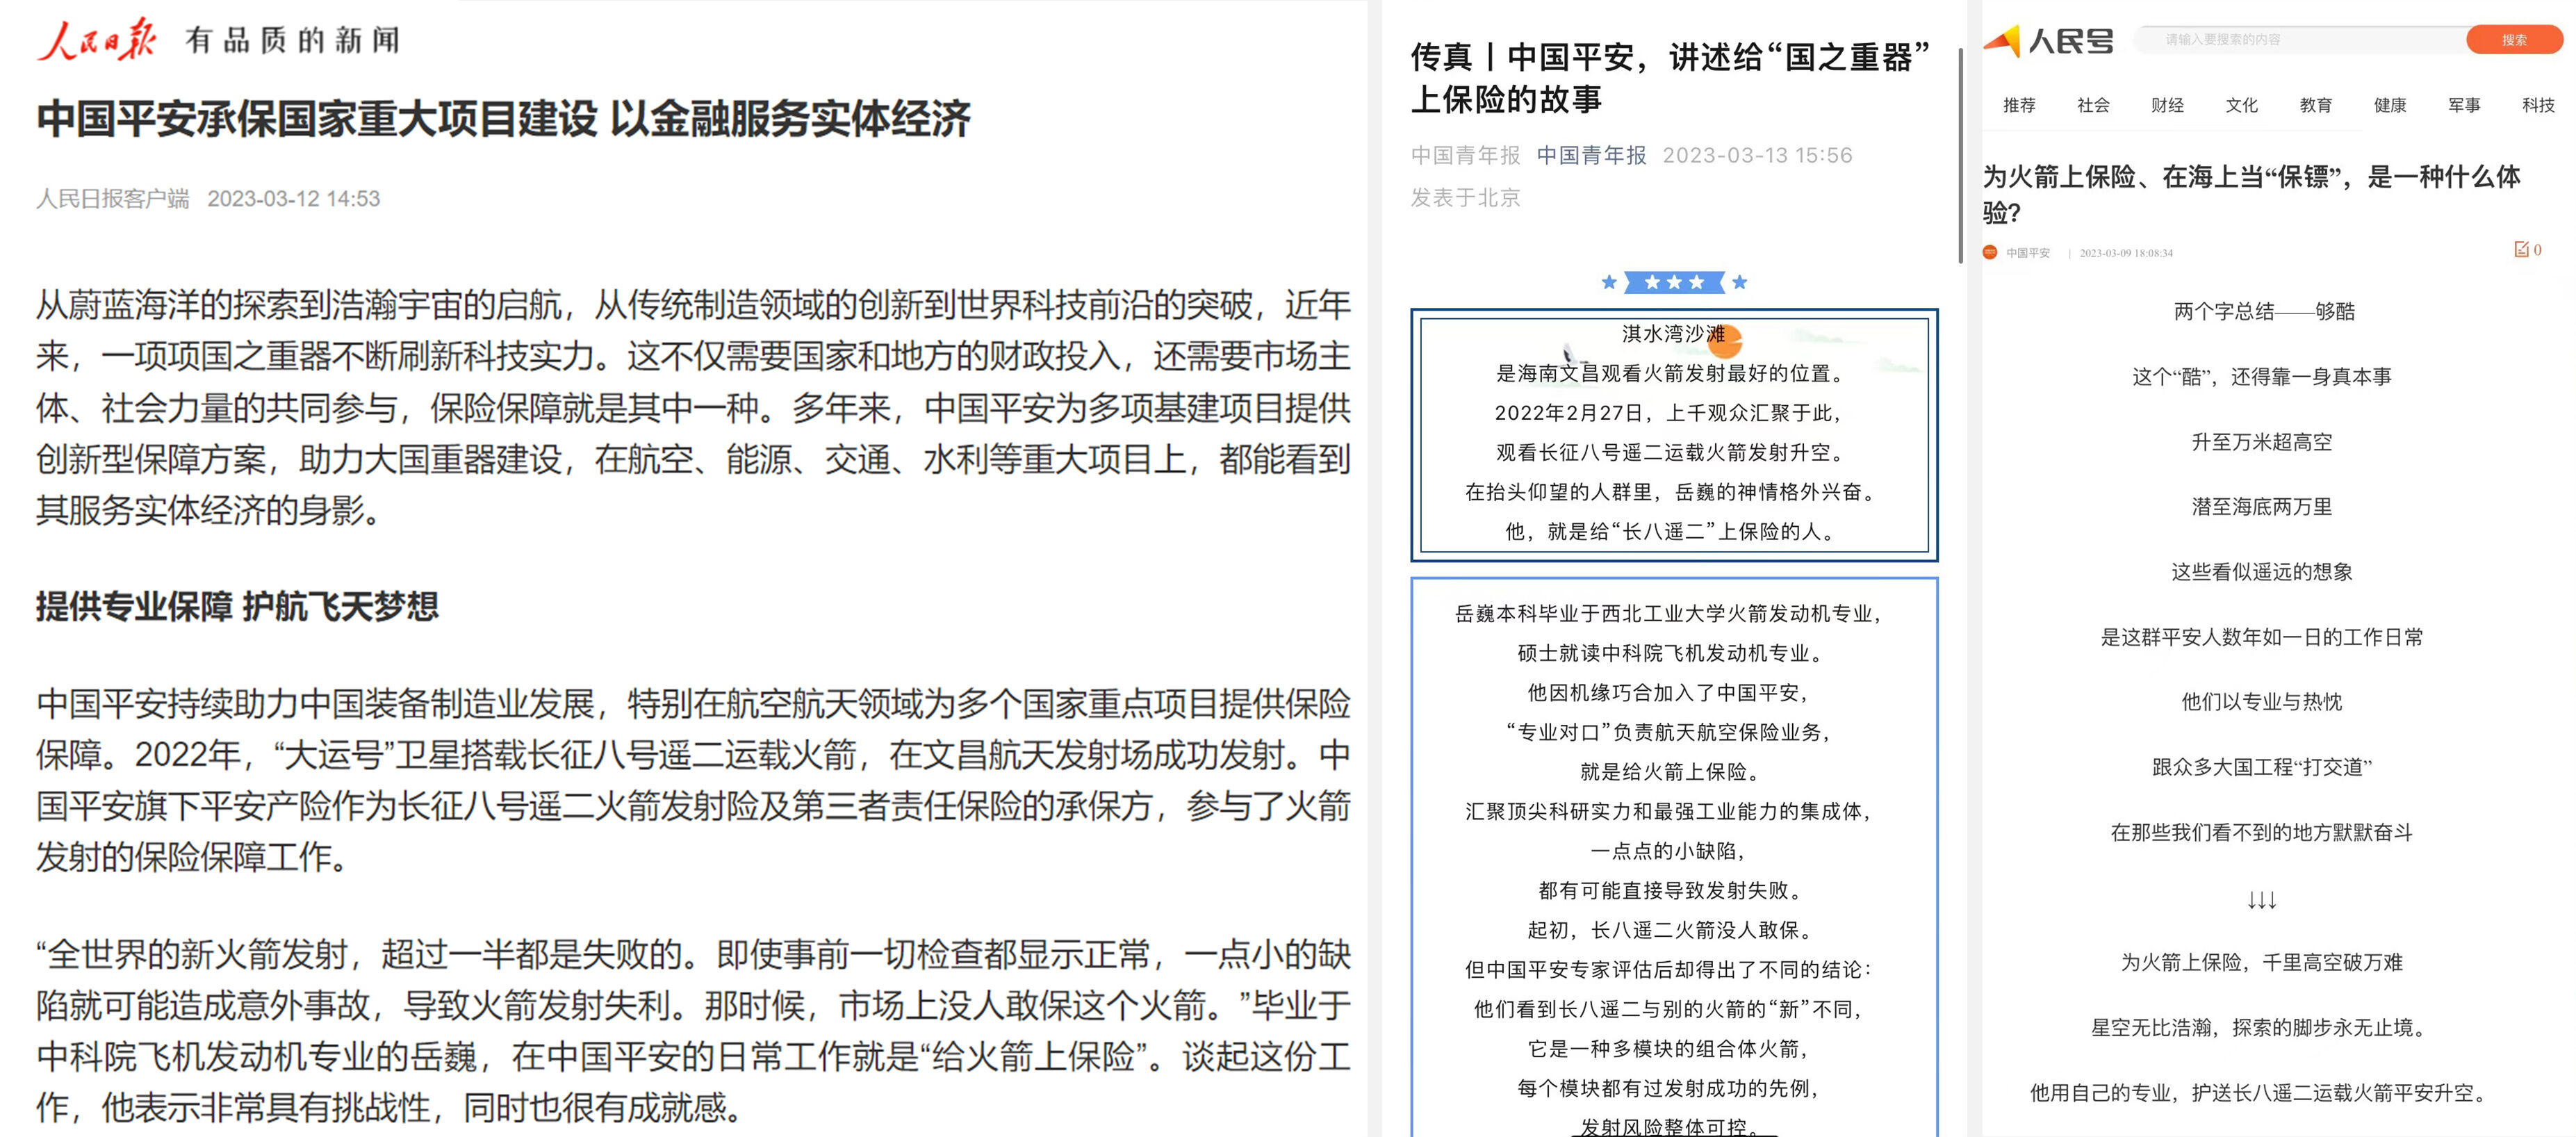Click the slogan 有品质的新闻
The width and height of the screenshot is (2576, 1137).
[292, 40]
